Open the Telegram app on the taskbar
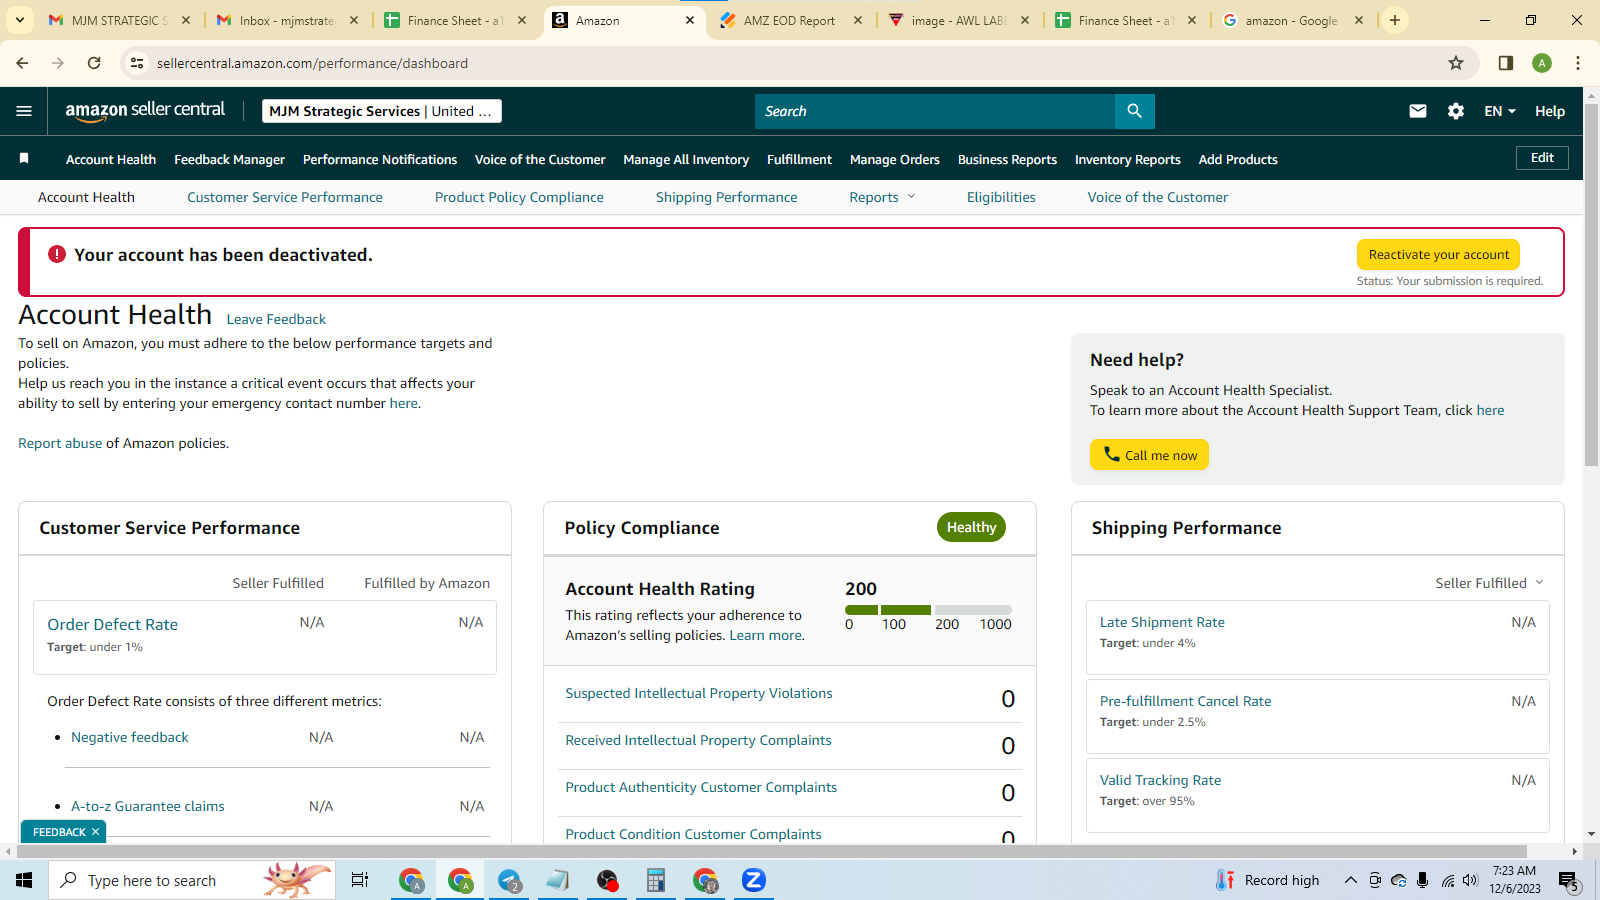The width and height of the screenshot is (1600, 900). (510, 880)
